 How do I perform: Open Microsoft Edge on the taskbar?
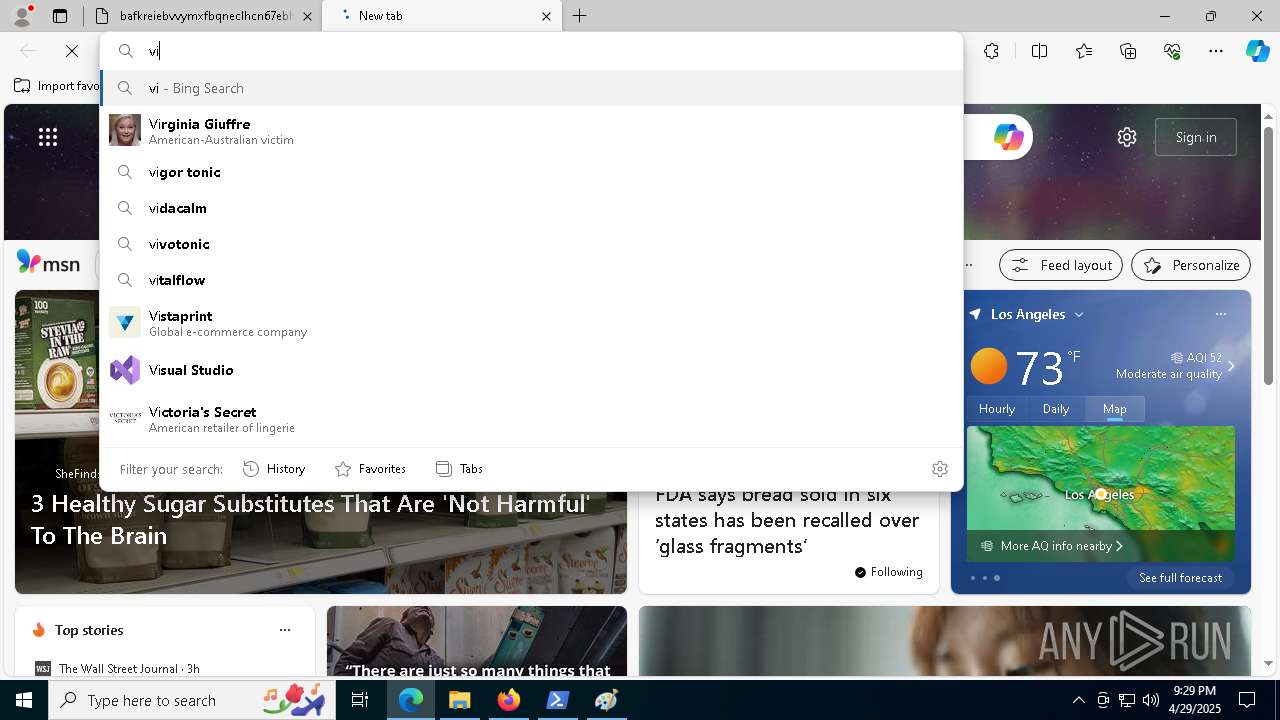[x=411, y=700]
